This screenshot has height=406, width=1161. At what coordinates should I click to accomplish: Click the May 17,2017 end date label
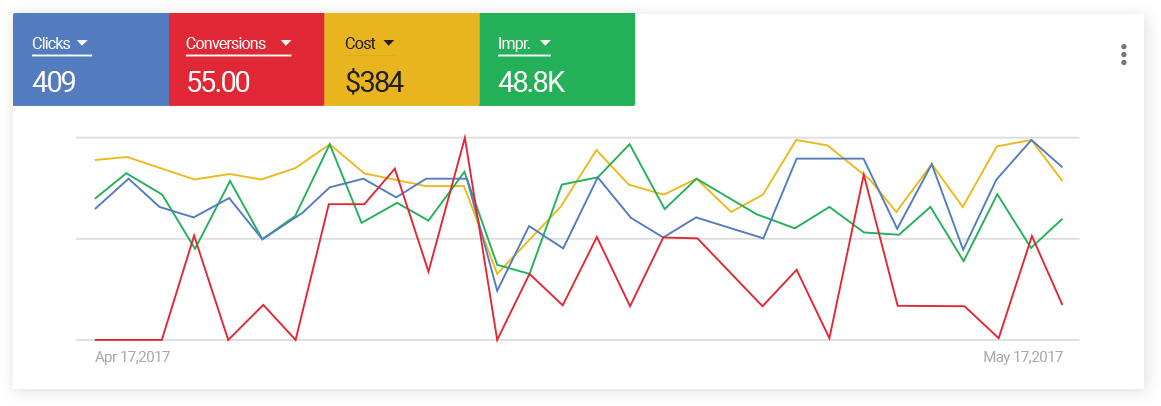click(x=1023, y=357)
